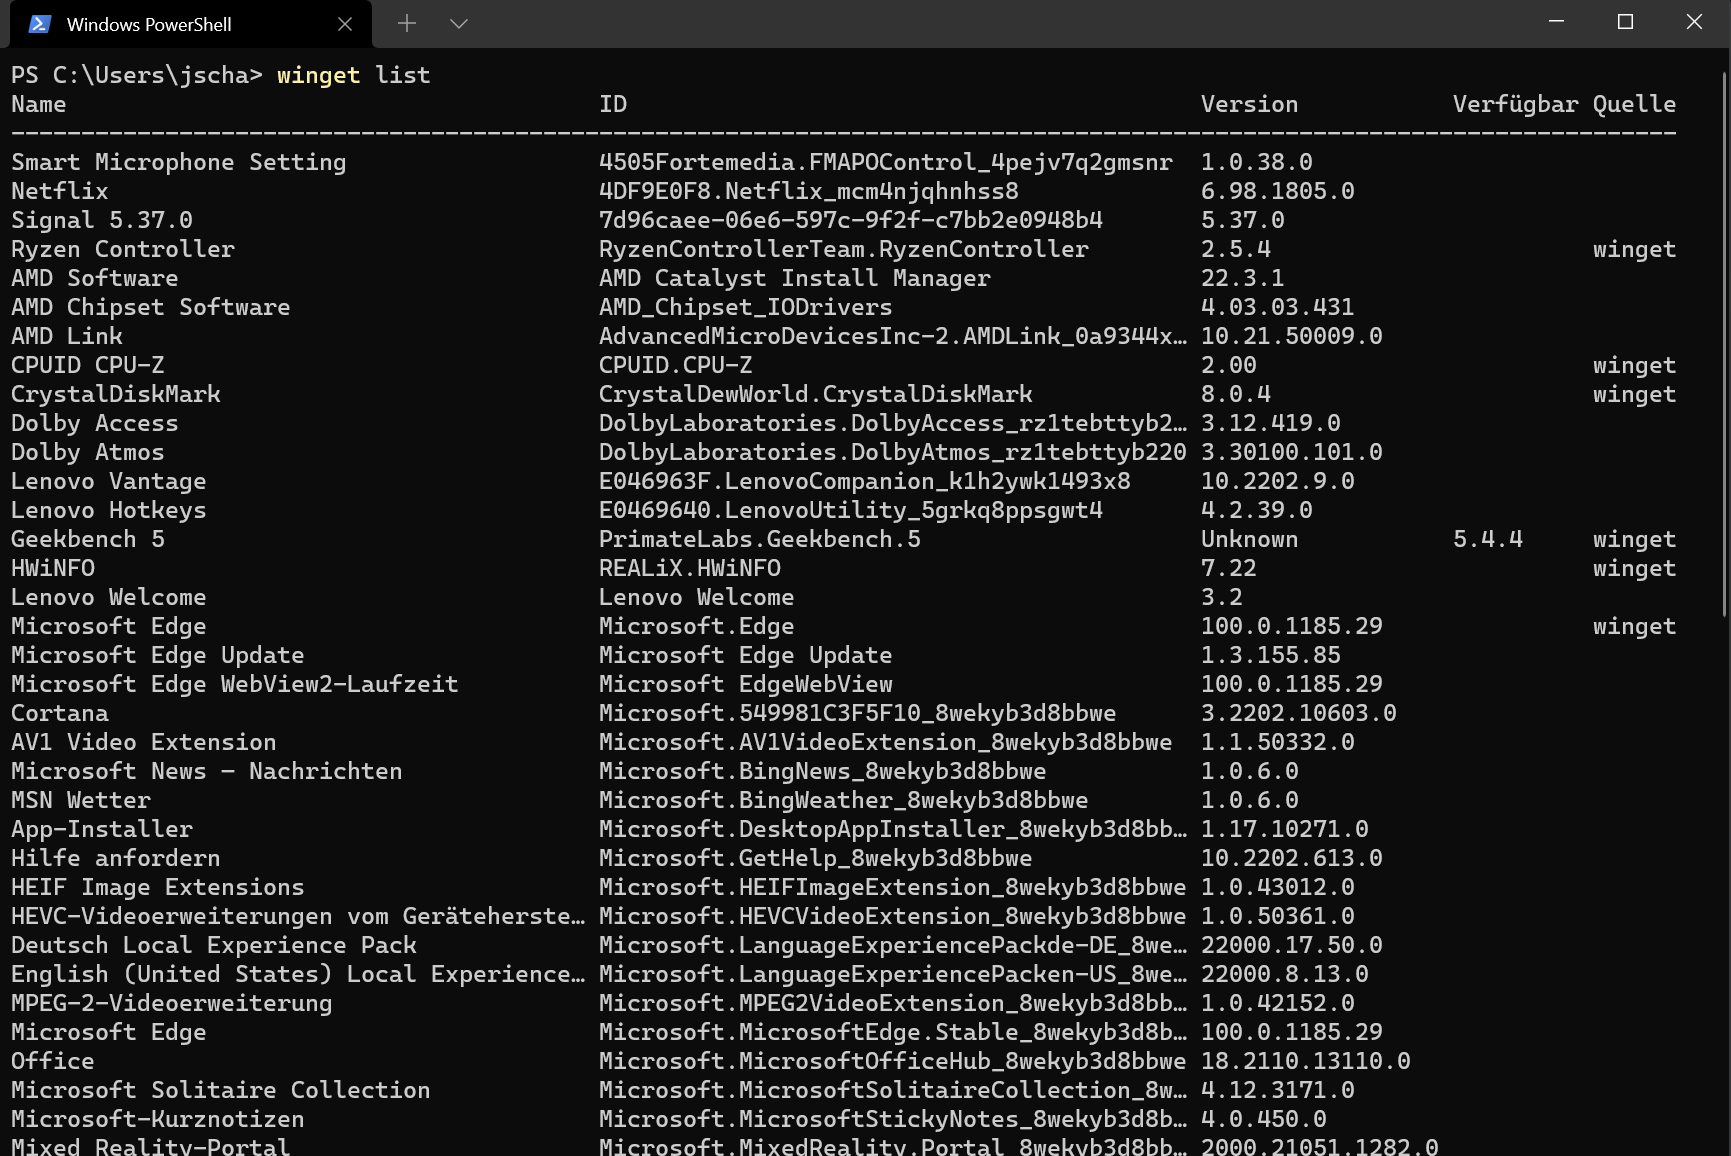Click 'Dolby Access' name entry
Viewport: 1731px width, 1156px height.
click(x=95, y=423)
